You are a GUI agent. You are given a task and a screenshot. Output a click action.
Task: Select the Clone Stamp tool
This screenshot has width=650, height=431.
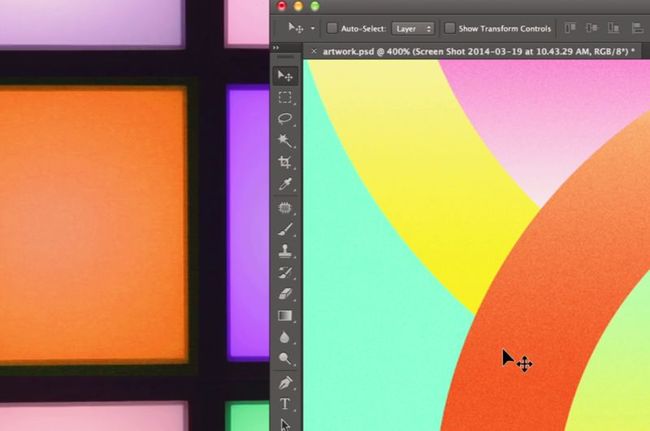pos(286,250)
